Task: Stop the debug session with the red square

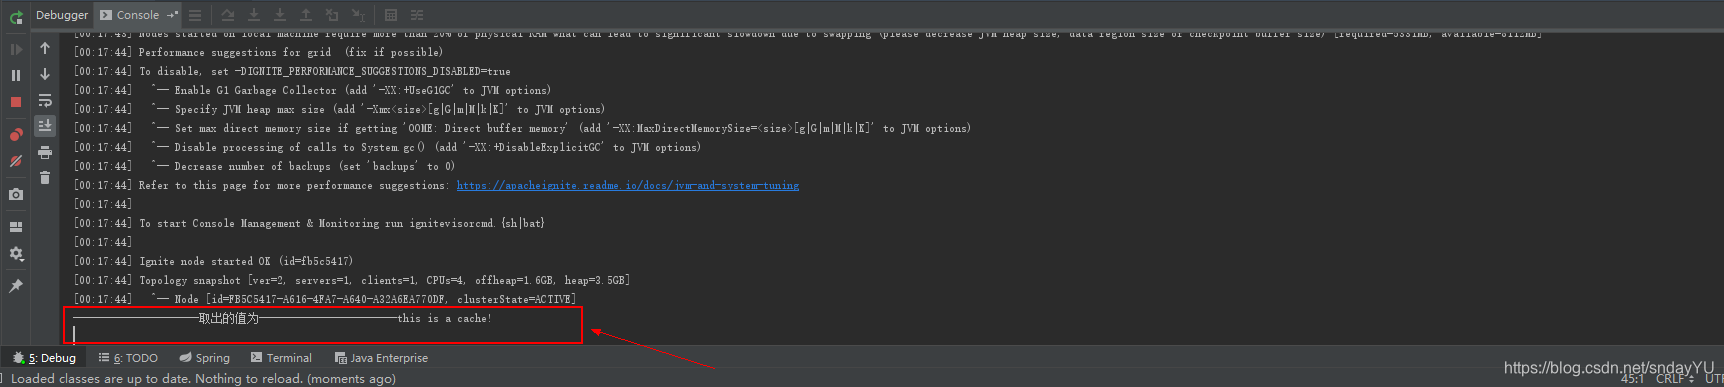Action: 16,102
